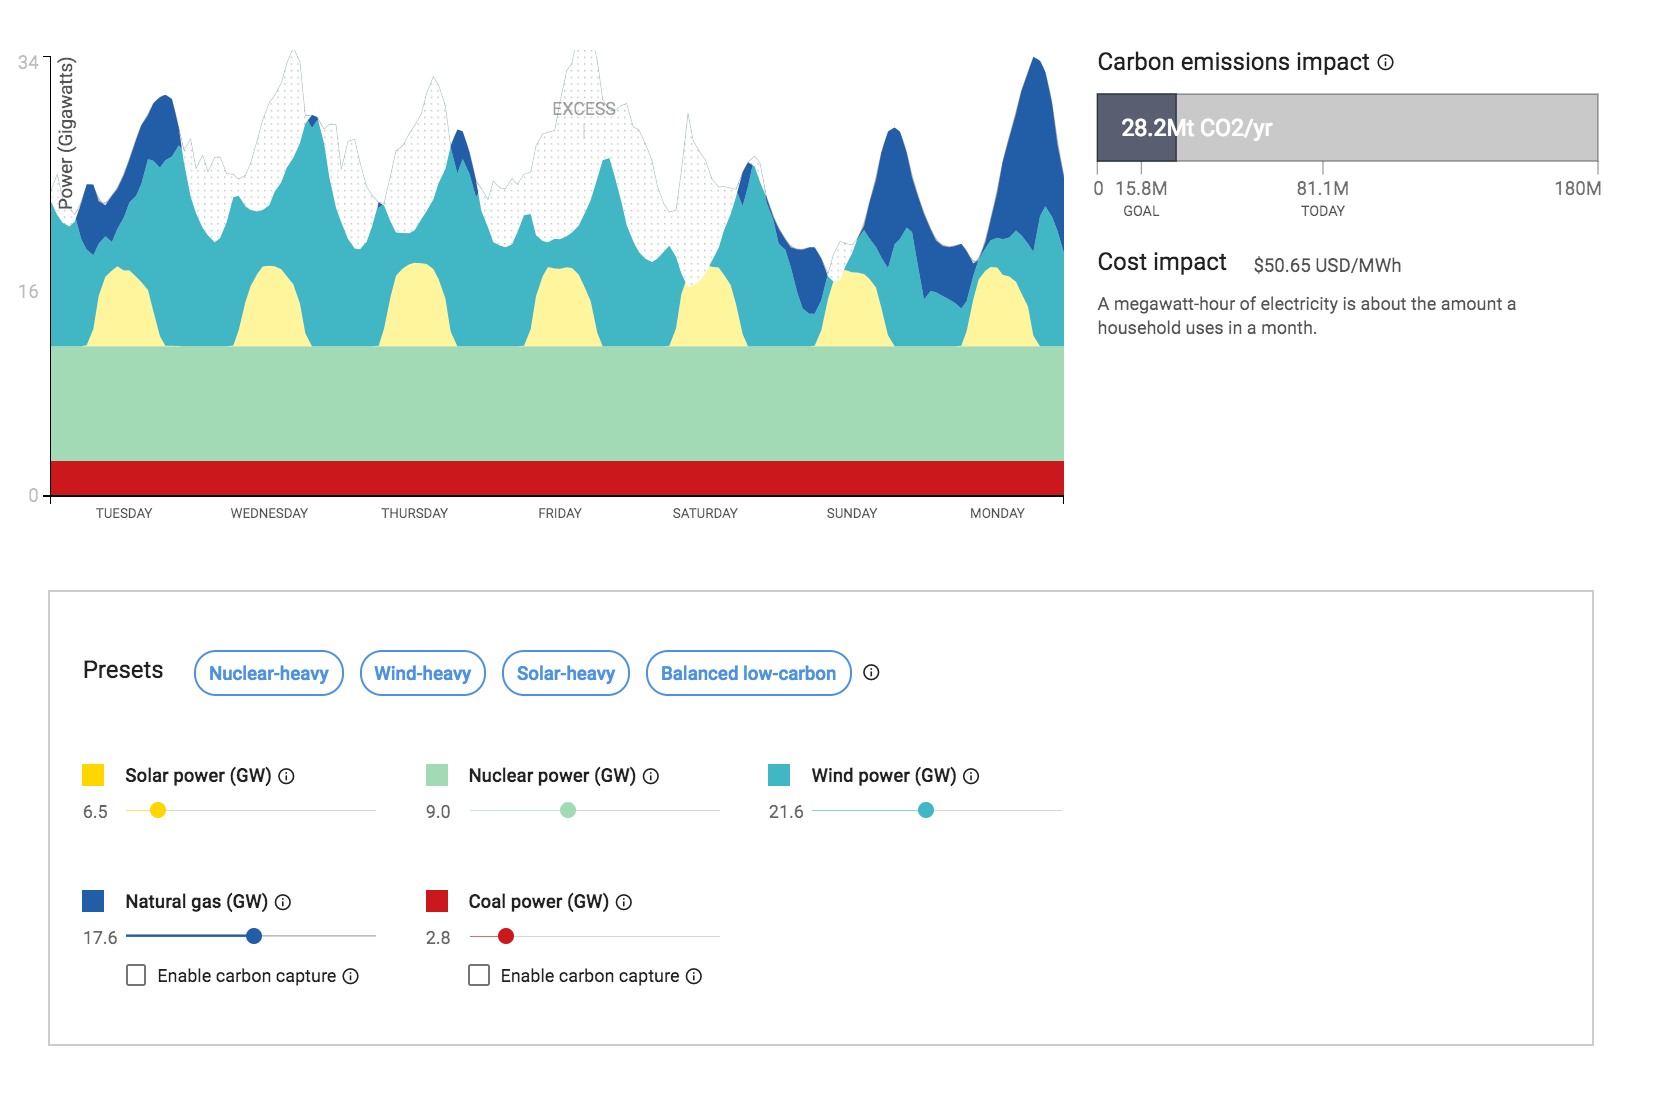Apply the Balanced low-carbon preset

tap(749, 673)
